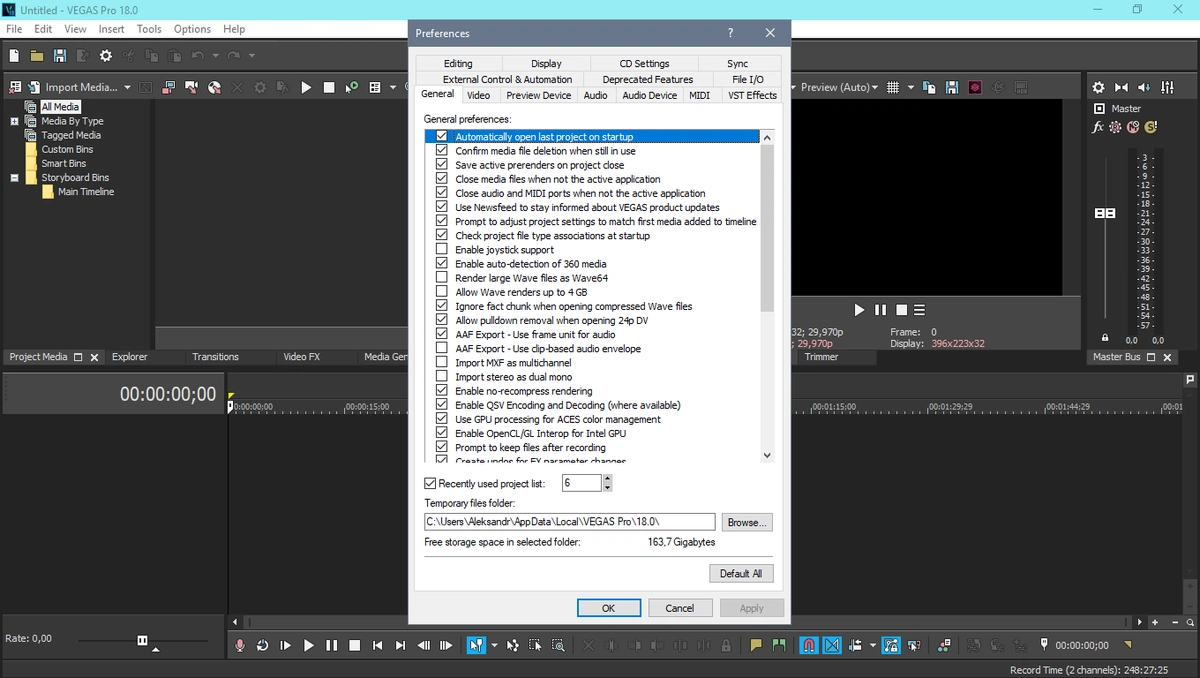This screenshot has width=1200, height=678.
Task: Insert a marker with yellow flag icon
Action: (755, 646)
